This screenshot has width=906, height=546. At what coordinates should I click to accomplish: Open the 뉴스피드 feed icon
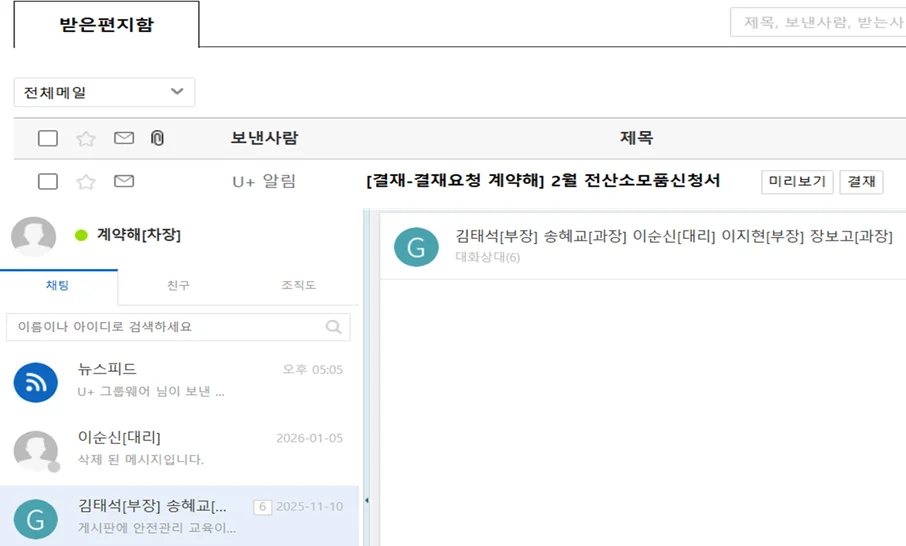[x=35, y=382]
